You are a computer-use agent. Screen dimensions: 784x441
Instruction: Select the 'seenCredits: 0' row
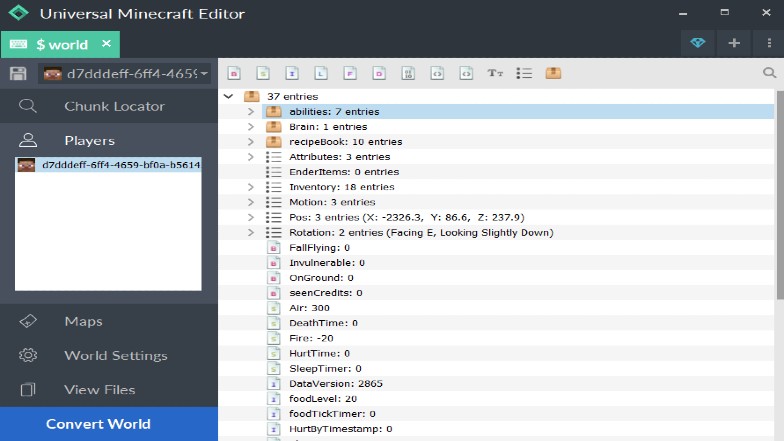click(518, 293)
